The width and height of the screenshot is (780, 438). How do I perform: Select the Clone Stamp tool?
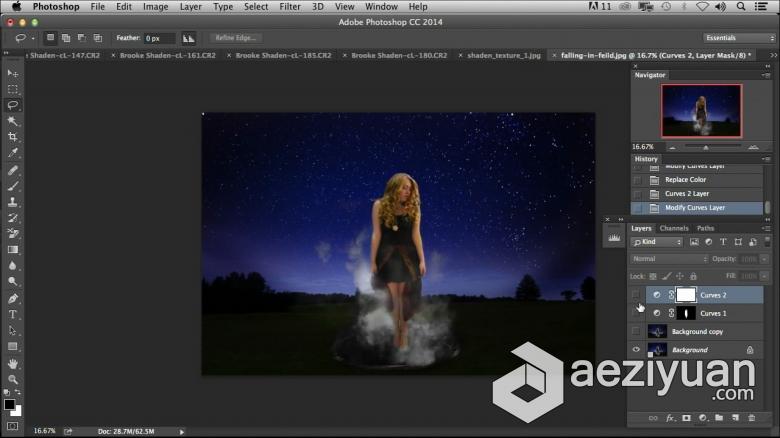pos(12,202)
